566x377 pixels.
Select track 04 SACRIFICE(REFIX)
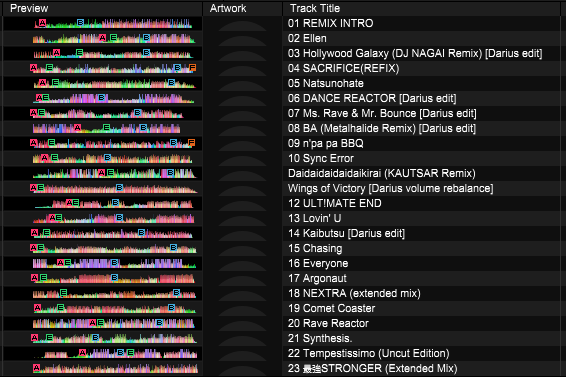coord(344,68)
